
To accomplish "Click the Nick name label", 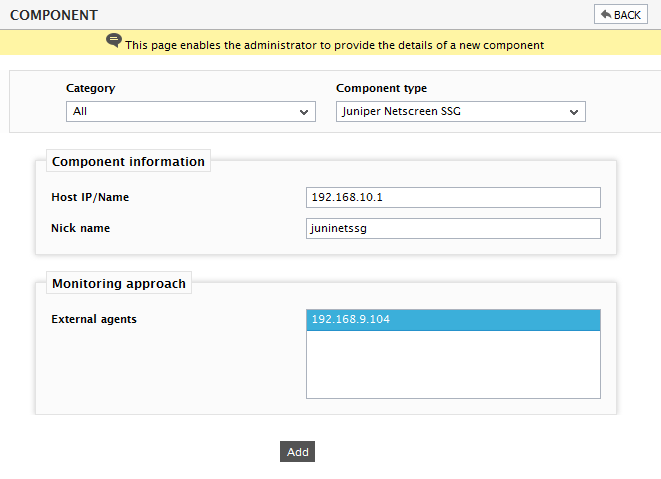I will [x=81, y=228].
